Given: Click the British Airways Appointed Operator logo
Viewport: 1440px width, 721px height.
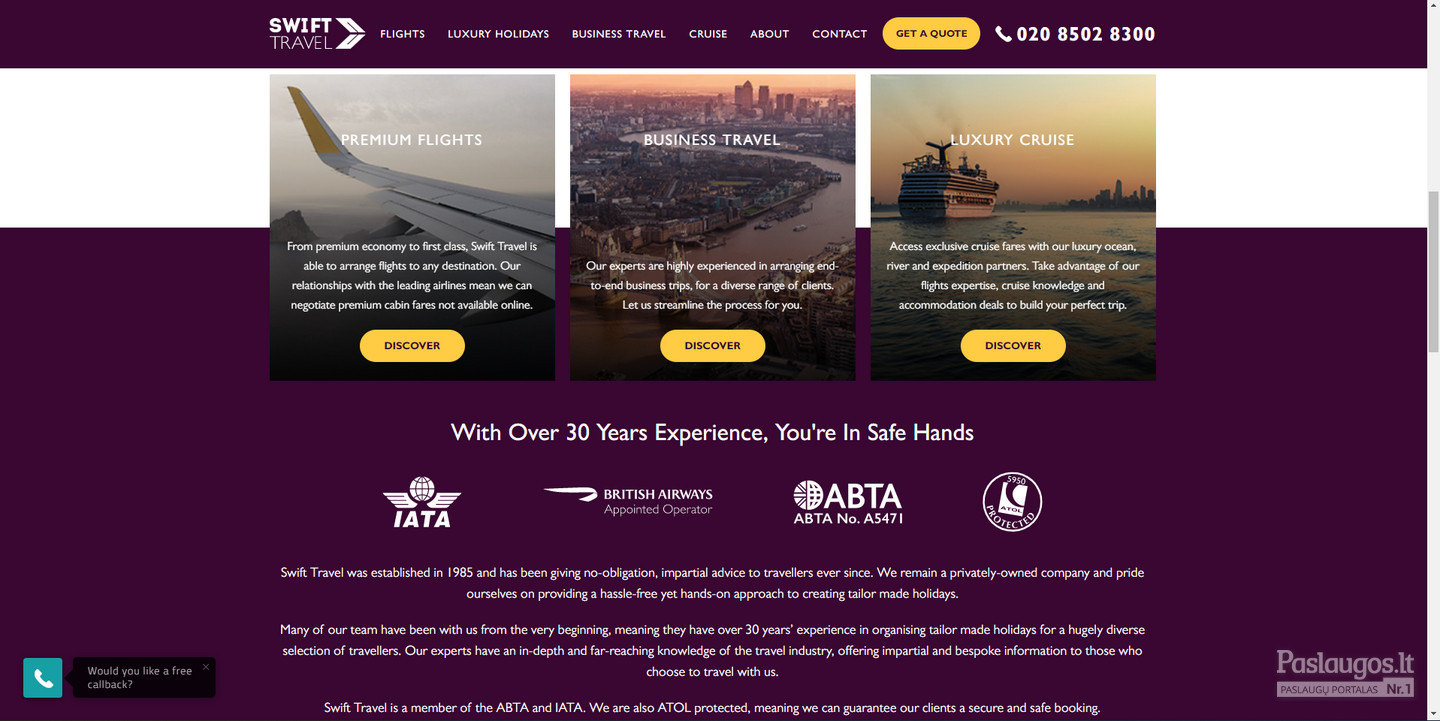Looking at the screenshot, I should [628, 501].
